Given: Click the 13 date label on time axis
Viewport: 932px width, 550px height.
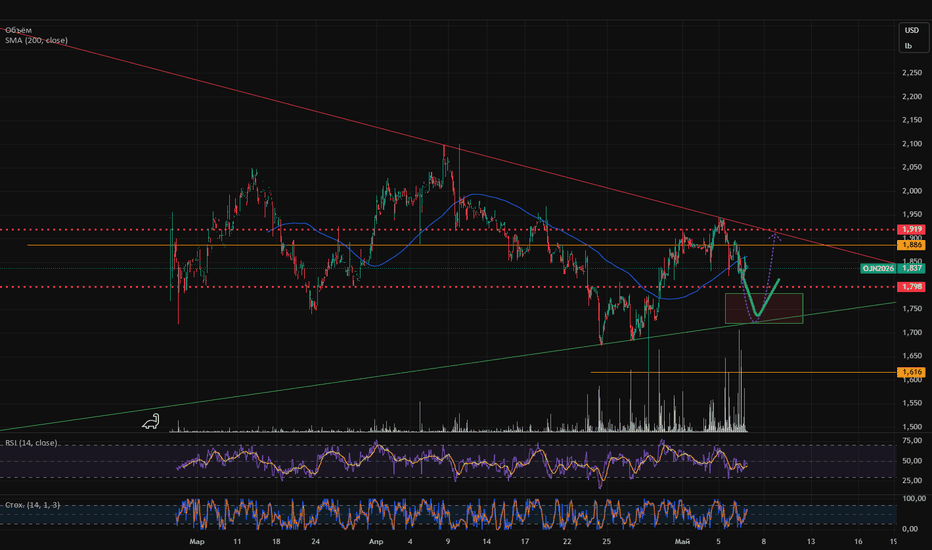Looking at the screenshot, I should [x=811, y=542].
